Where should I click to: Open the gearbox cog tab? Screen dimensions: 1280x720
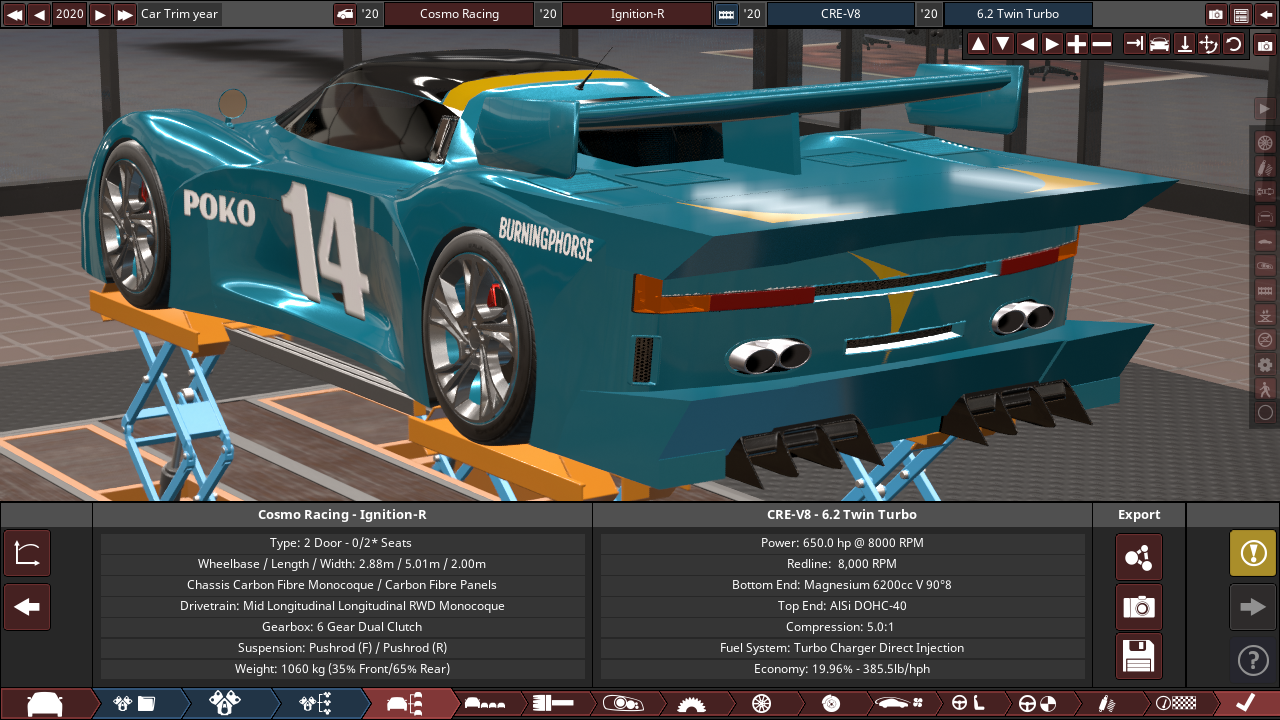point(691,703)
